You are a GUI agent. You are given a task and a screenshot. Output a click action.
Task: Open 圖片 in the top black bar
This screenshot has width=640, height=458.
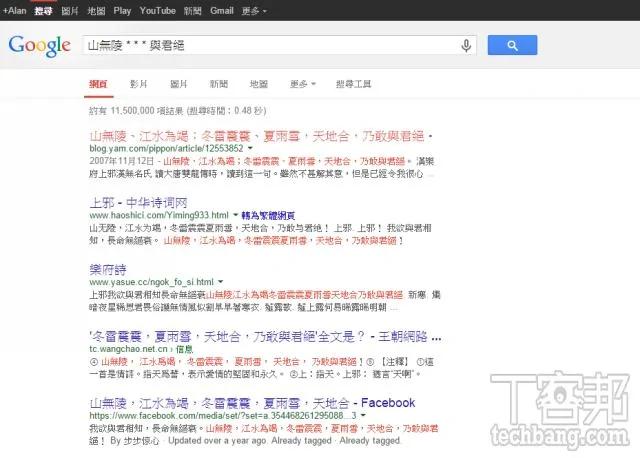(70, 11)
